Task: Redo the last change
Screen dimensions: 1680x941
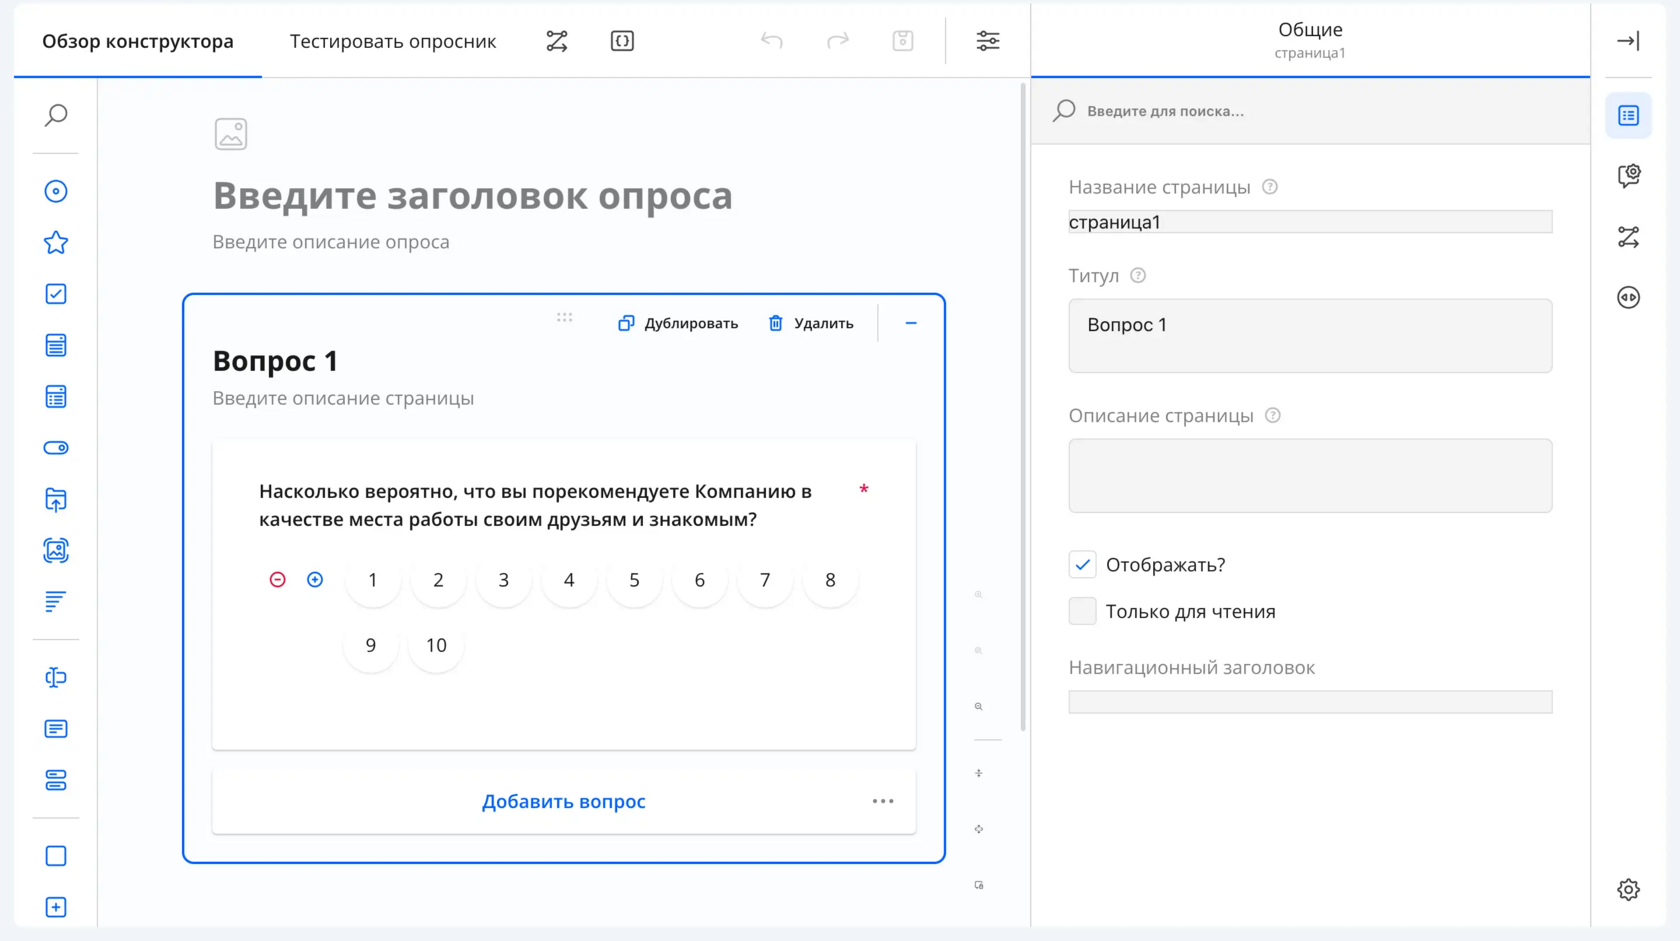Action: (x=838, y=41)
